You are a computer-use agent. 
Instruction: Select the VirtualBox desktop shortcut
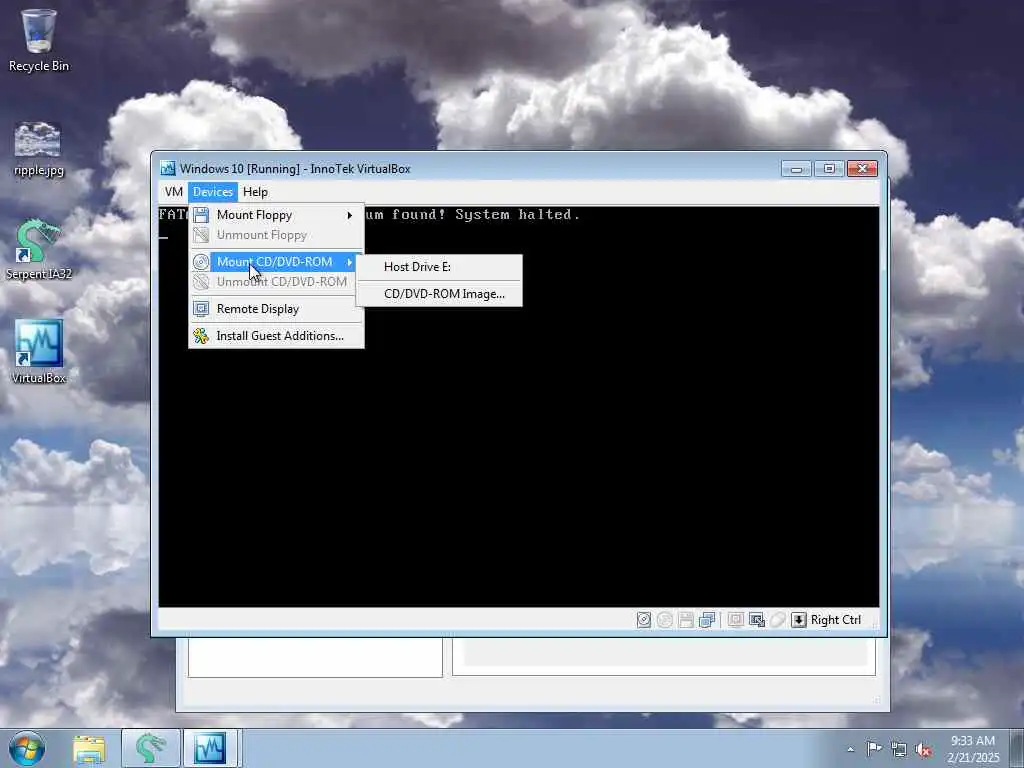pos(39,352)
